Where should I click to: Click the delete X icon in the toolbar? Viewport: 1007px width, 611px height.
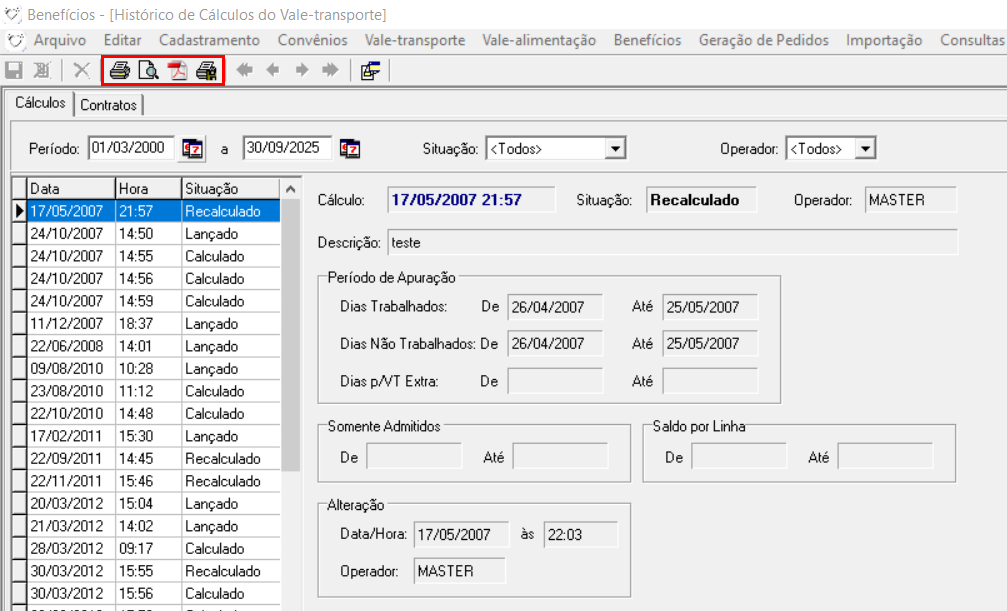(x=82, y=71)
